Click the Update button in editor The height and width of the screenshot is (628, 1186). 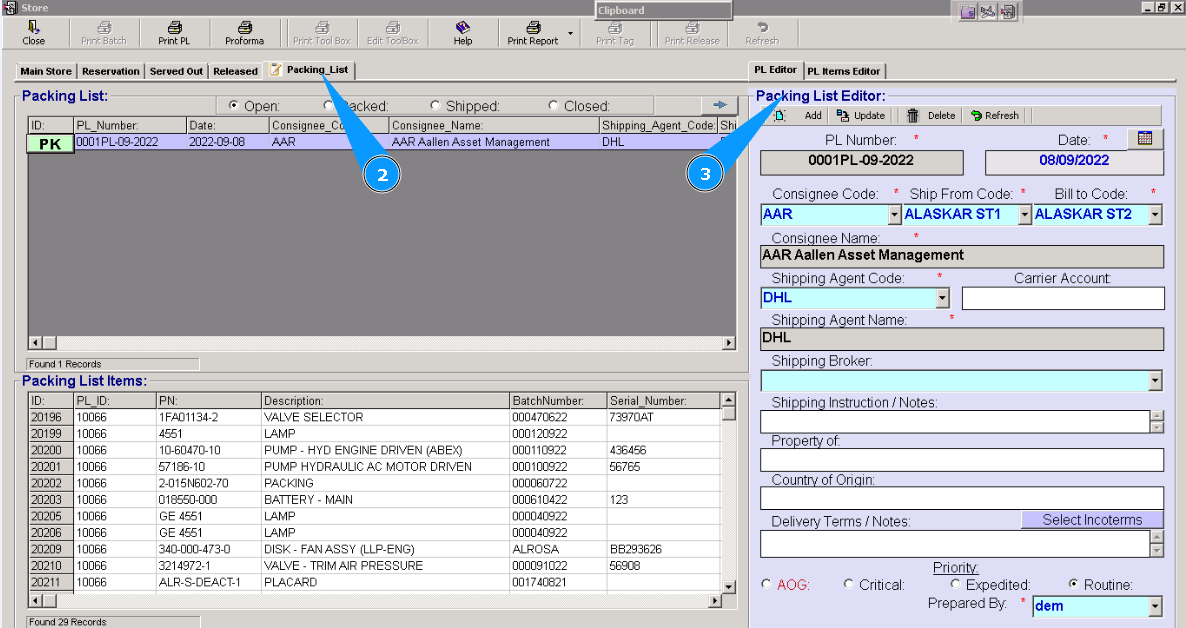coord(860,115)
